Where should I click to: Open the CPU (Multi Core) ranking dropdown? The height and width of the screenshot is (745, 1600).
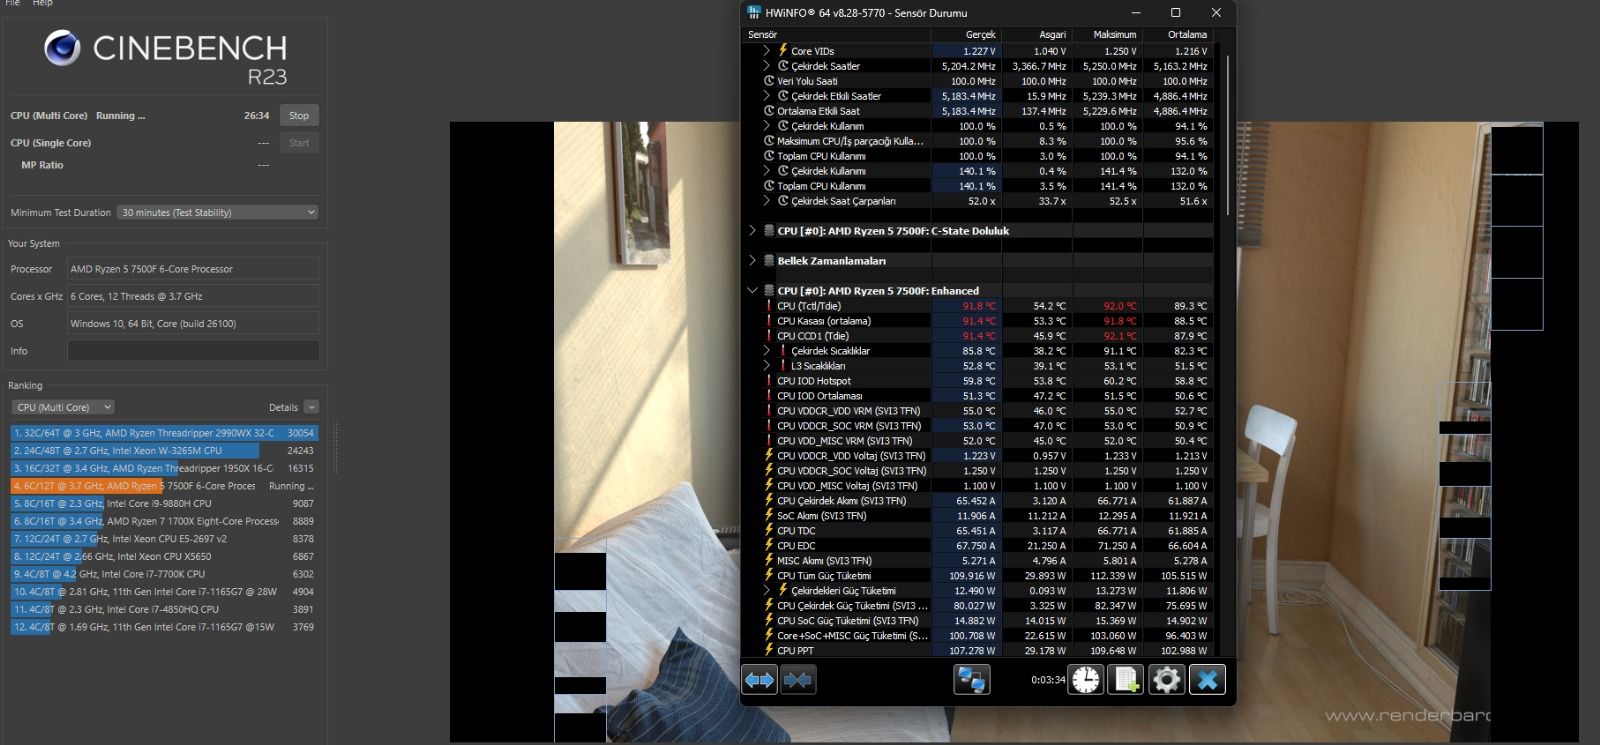pyautogui.click(x=63, y=407)
